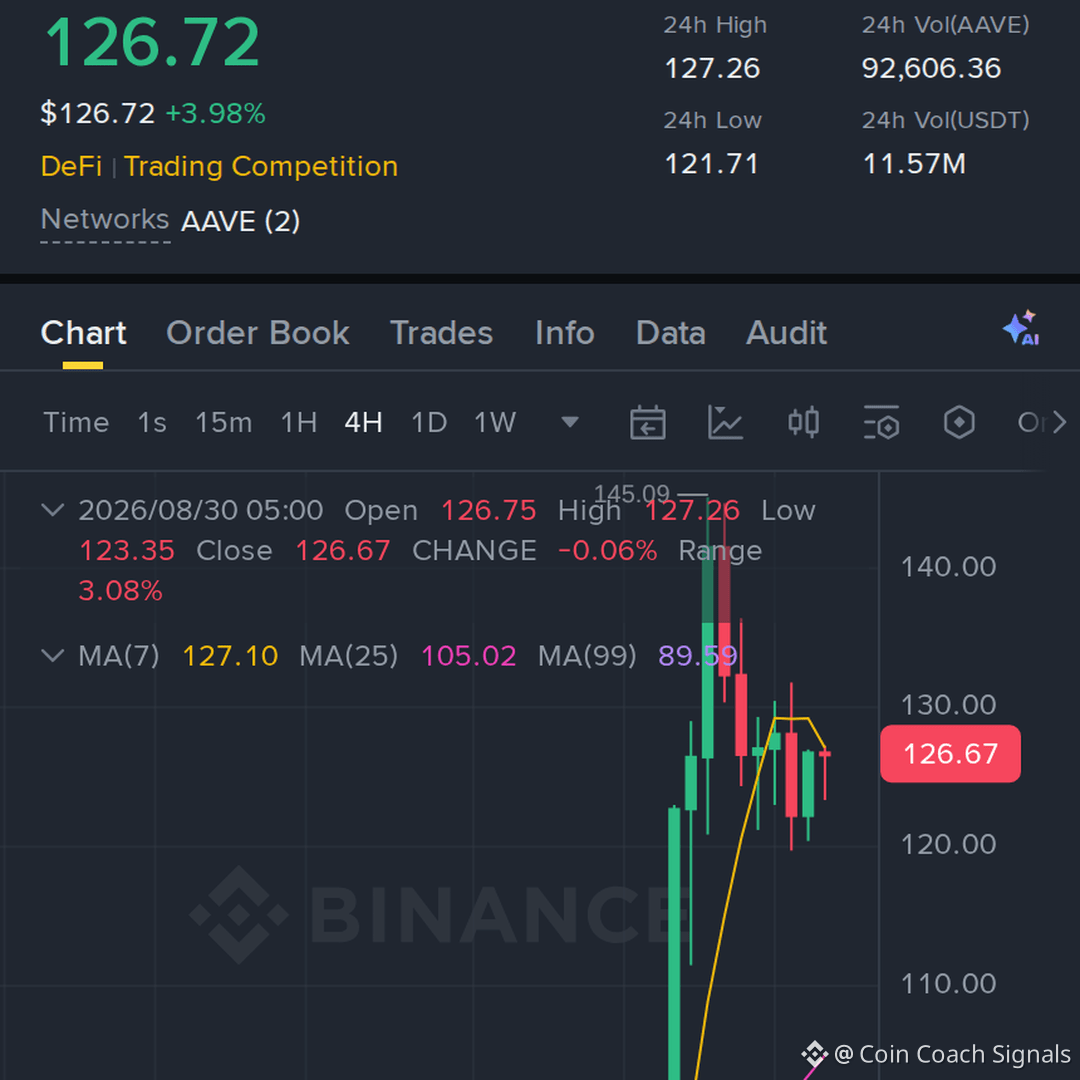Select the Time line-chart interval
Screen dimensions: 1080x1080
[76, 422]
